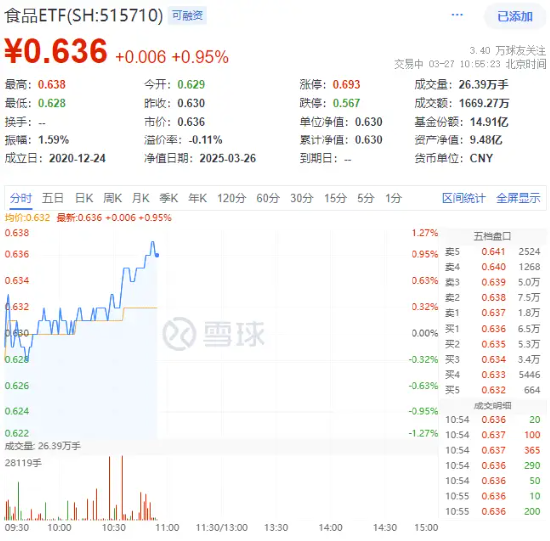Click the 振幅 1.59% value
This screenshot has height=541, width=550.
(x=53, y=140)
